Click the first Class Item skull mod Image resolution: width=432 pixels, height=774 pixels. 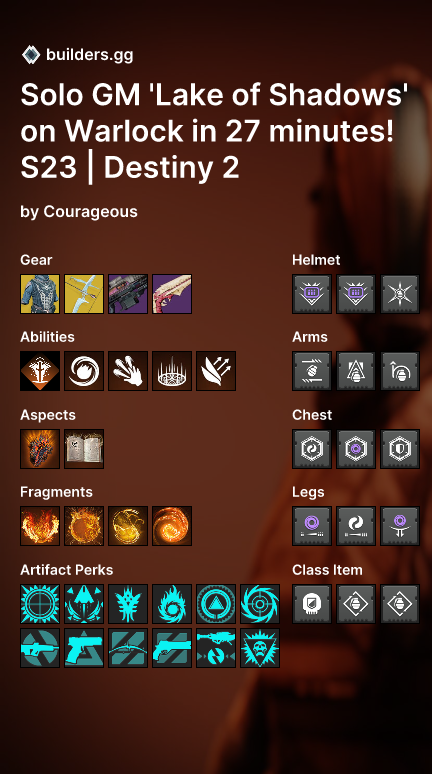tap(312, 604)
